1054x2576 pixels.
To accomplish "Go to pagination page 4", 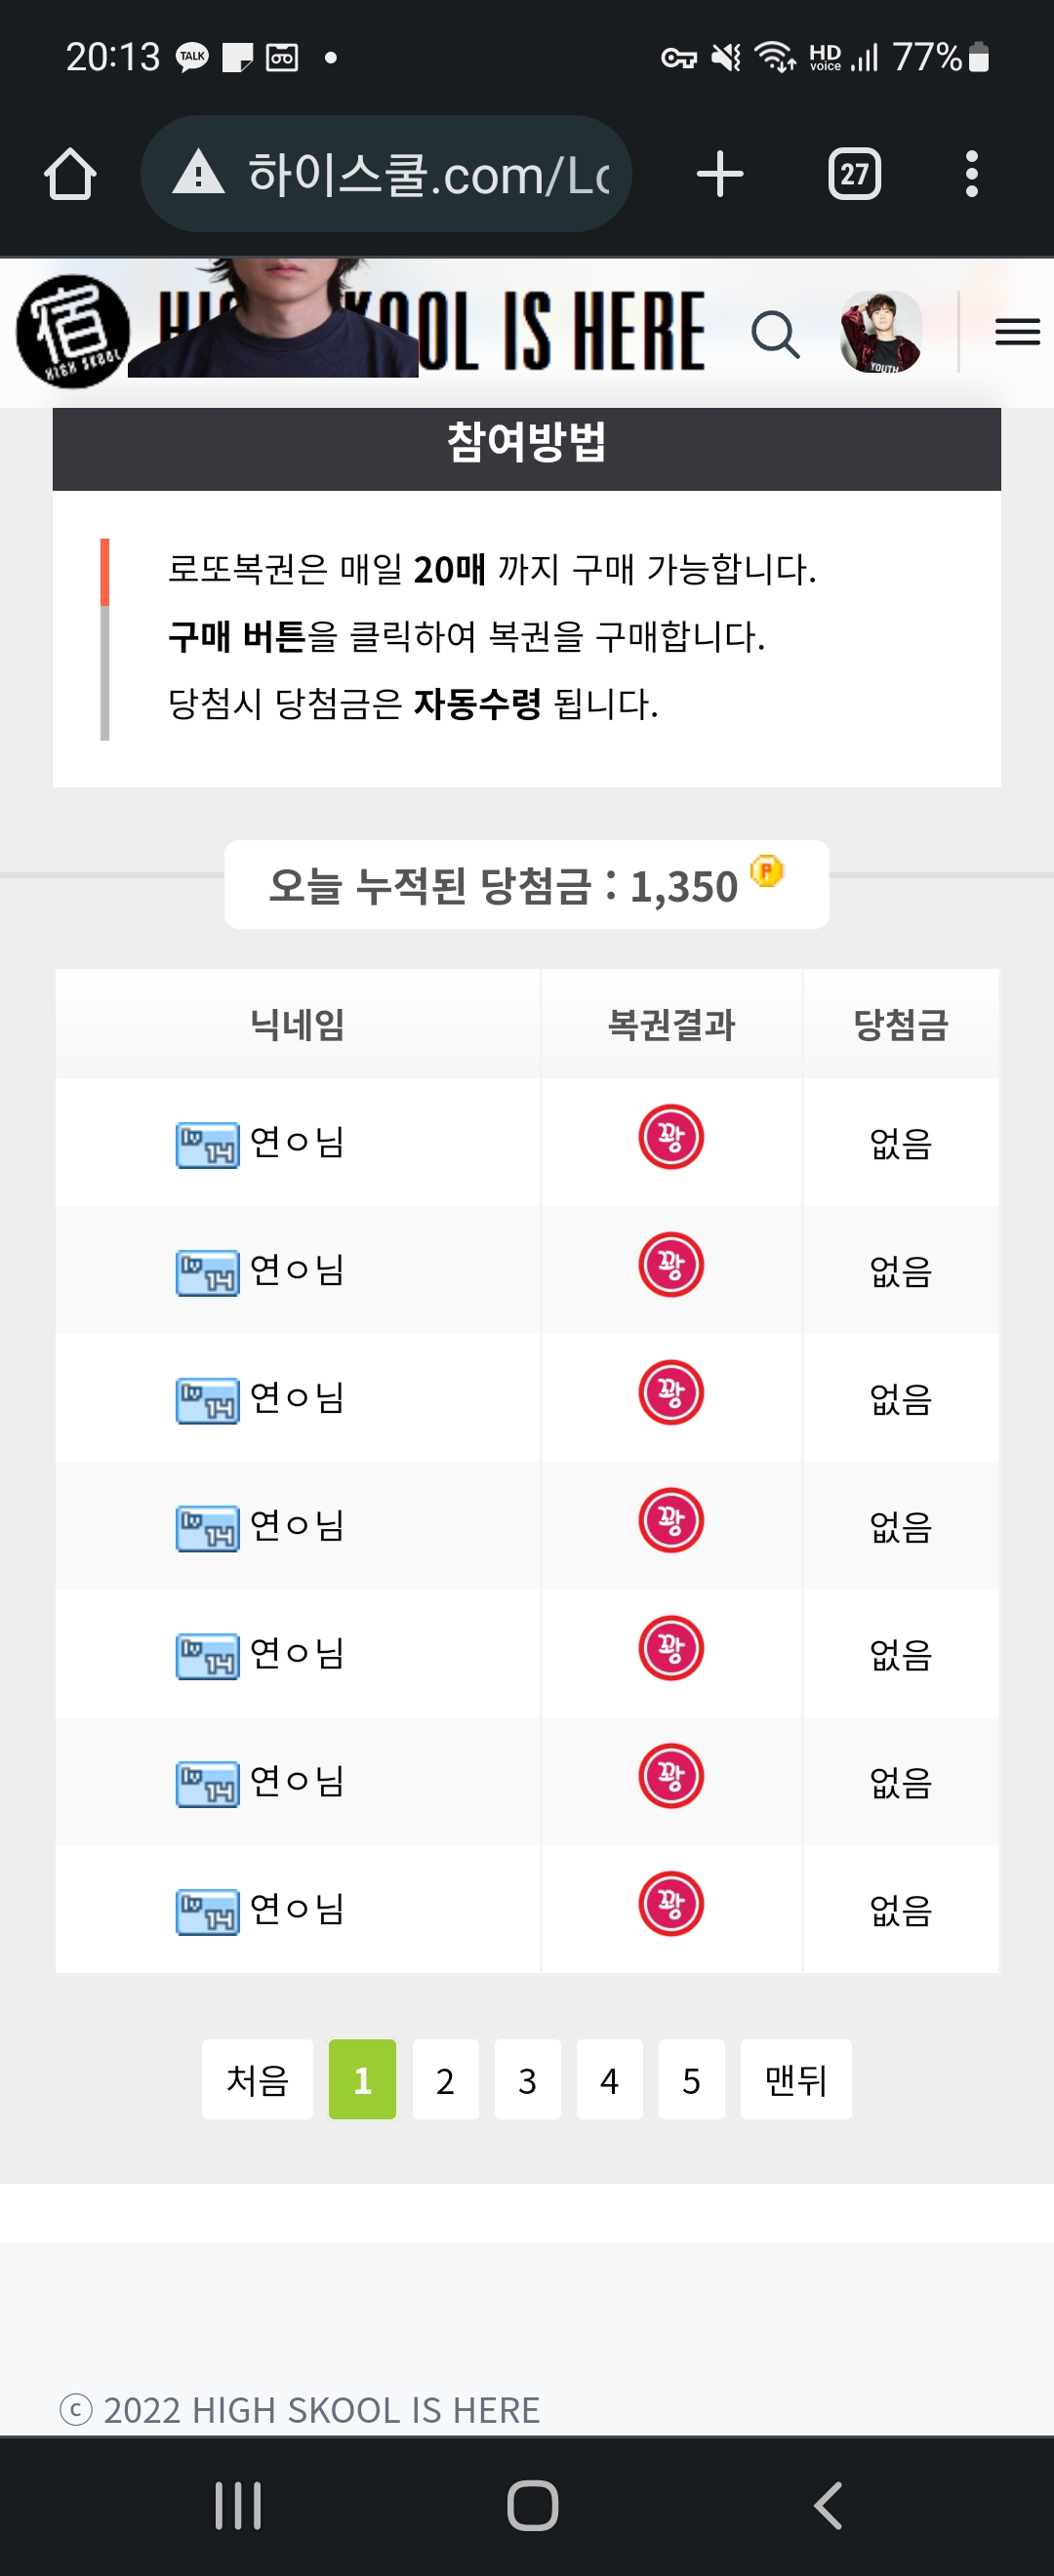I will point(609,2080).
